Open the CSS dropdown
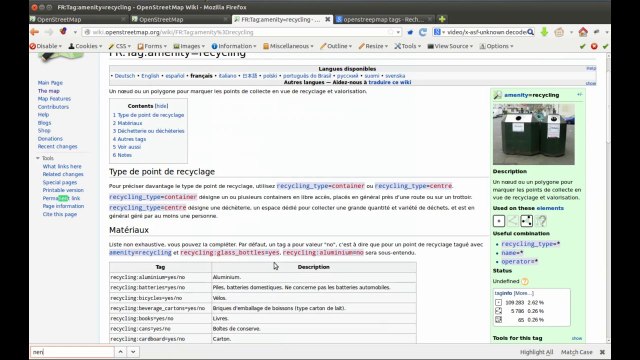 [x=119, y=46]
